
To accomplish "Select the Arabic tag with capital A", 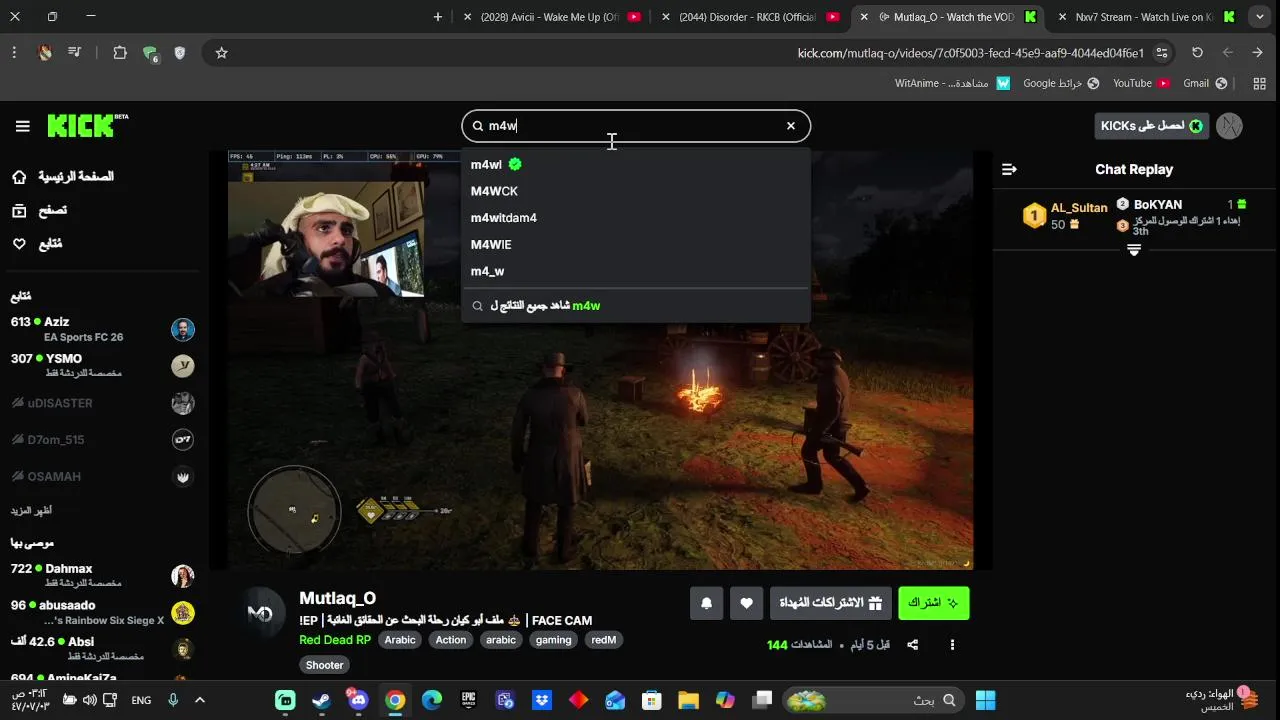I will pos(400,640).
